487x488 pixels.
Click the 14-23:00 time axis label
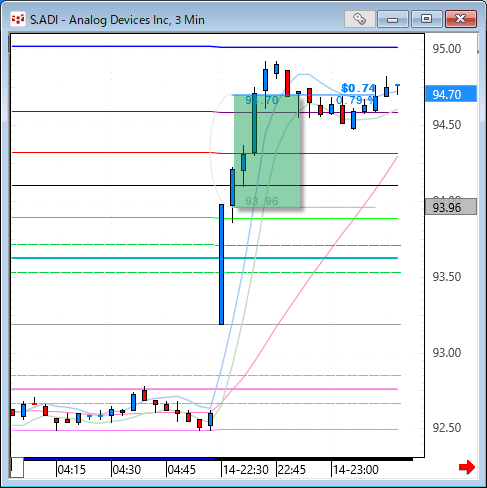355,470
